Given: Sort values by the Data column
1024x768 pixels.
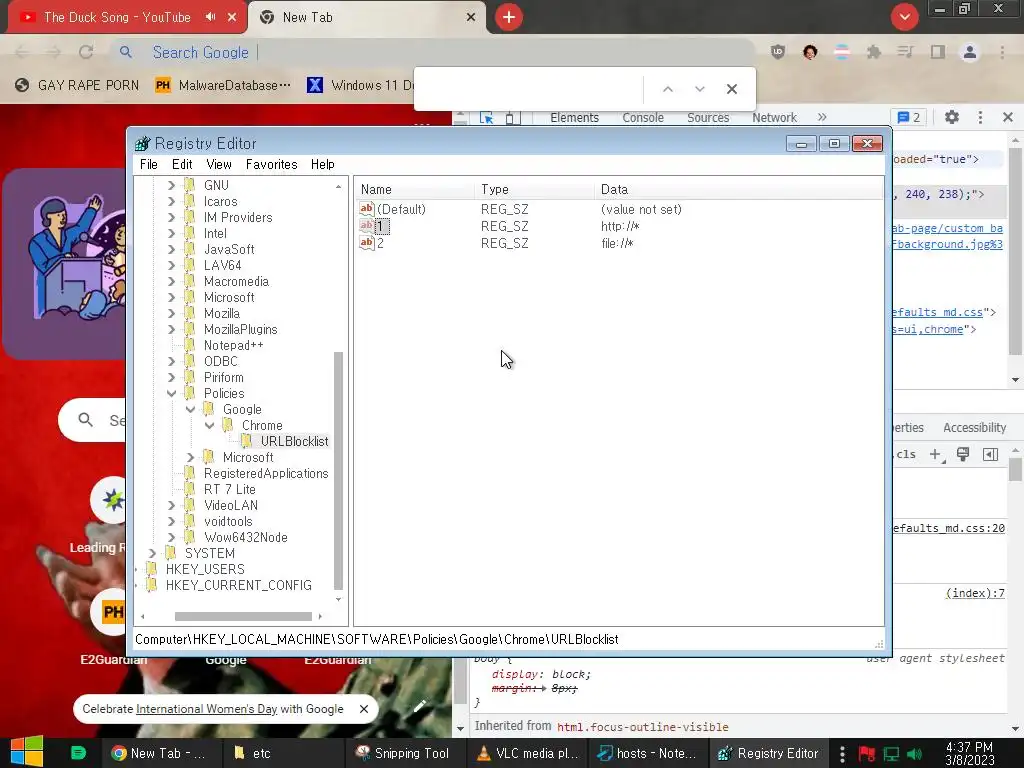Looking at the screenshot, I should tap(738, 189).
